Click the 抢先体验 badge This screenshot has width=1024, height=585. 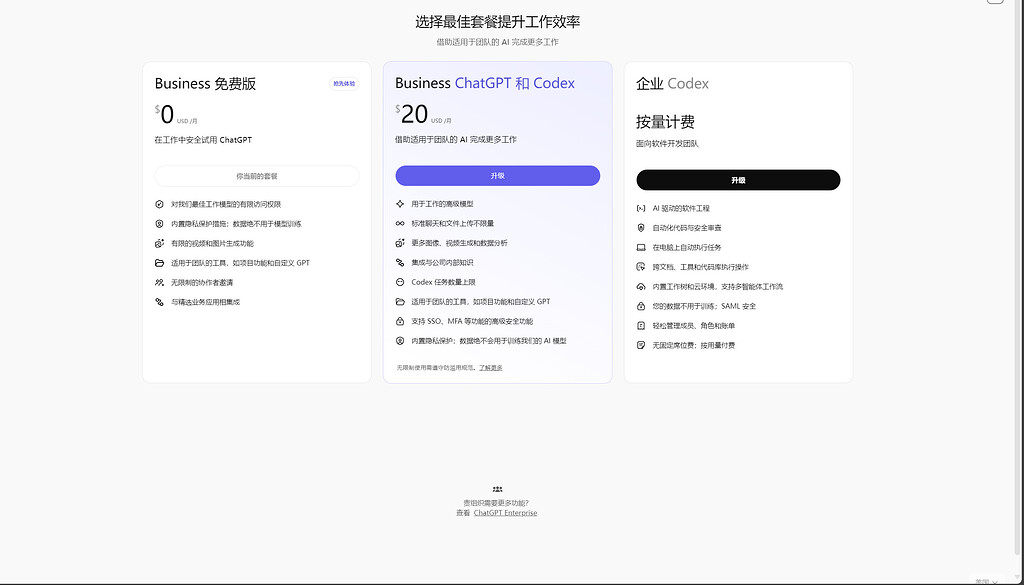[344, 84]
